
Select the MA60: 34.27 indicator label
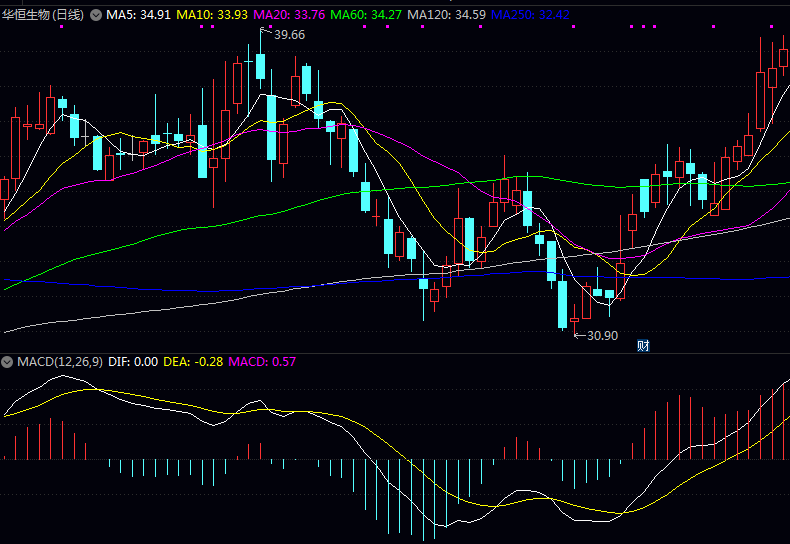pos(366,15)
